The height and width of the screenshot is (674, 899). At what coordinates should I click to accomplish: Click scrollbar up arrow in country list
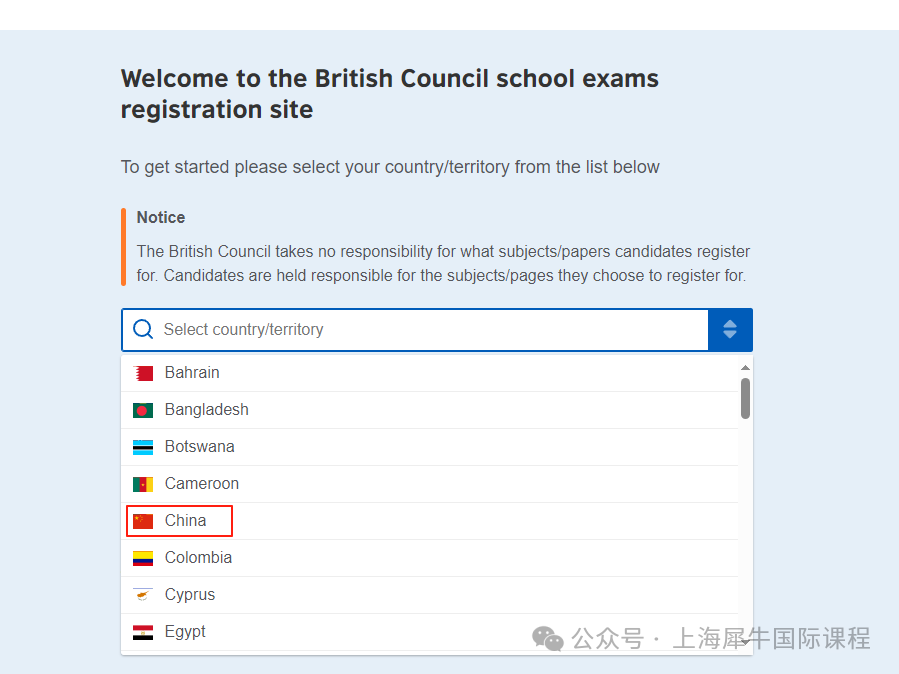[745, 367]
